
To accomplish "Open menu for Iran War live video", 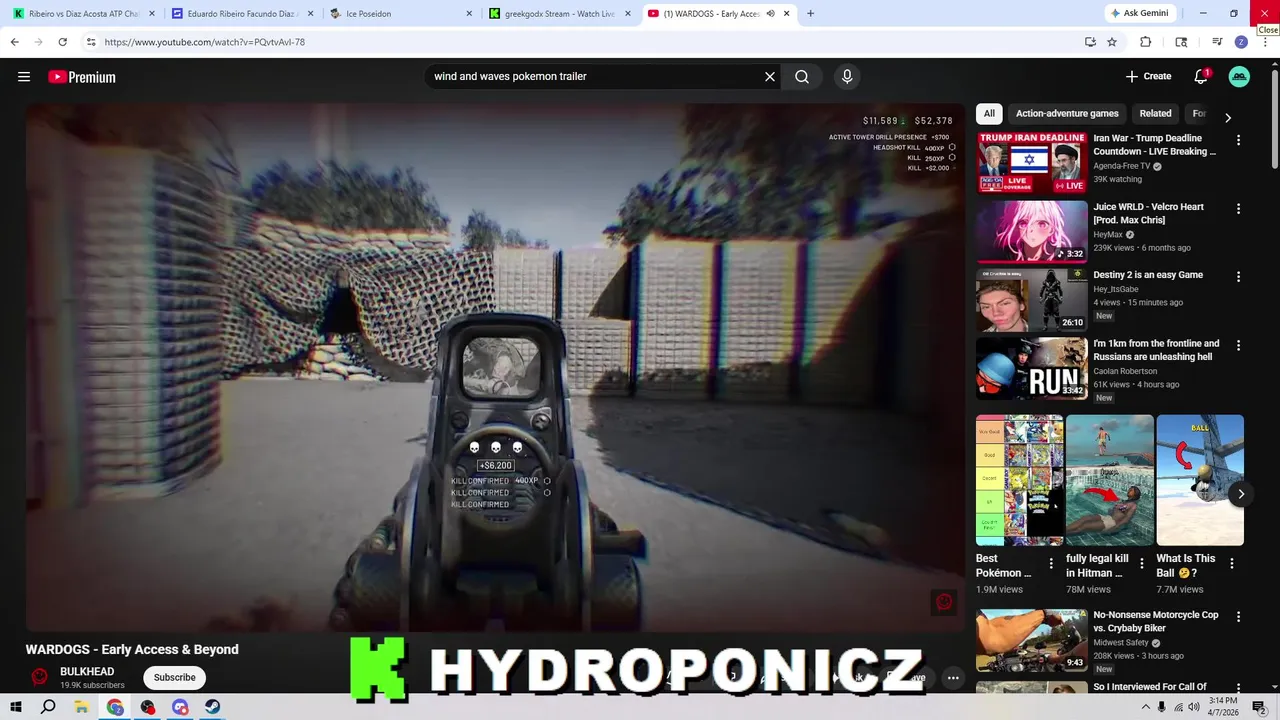I will click(x=1238, y=141).
